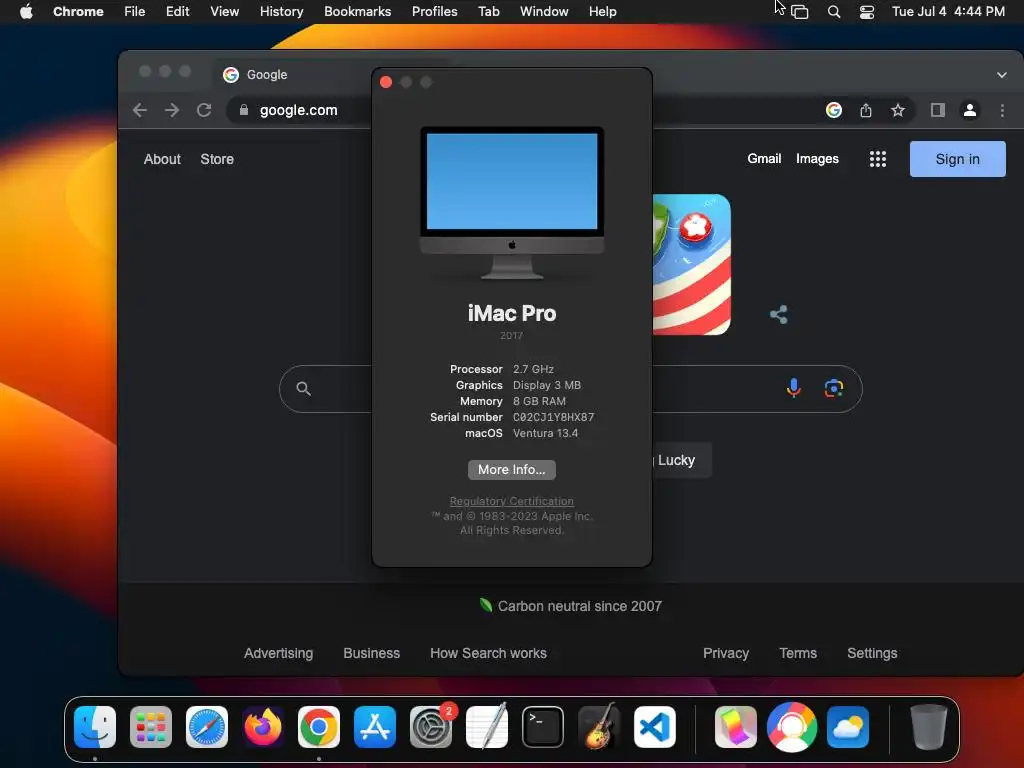Open the History menu
This screenshot has height=768, width=1024.
pyautogui.click(x=281, y=11)
